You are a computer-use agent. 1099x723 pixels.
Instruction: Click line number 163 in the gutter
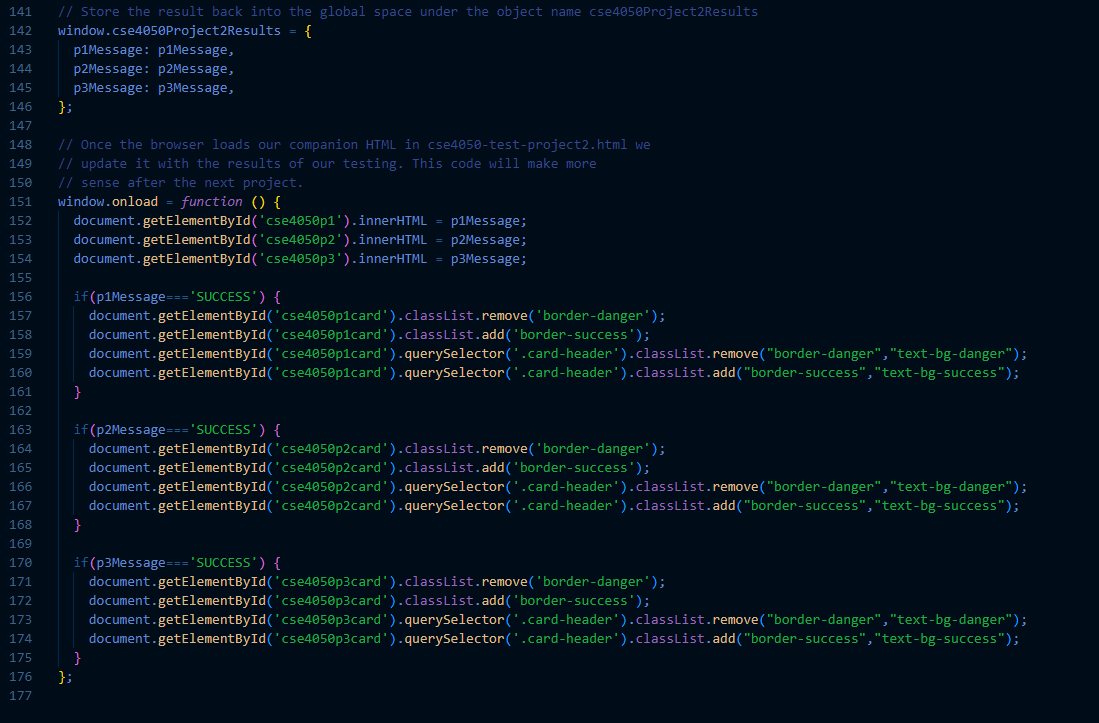click(x=20, y=429)
